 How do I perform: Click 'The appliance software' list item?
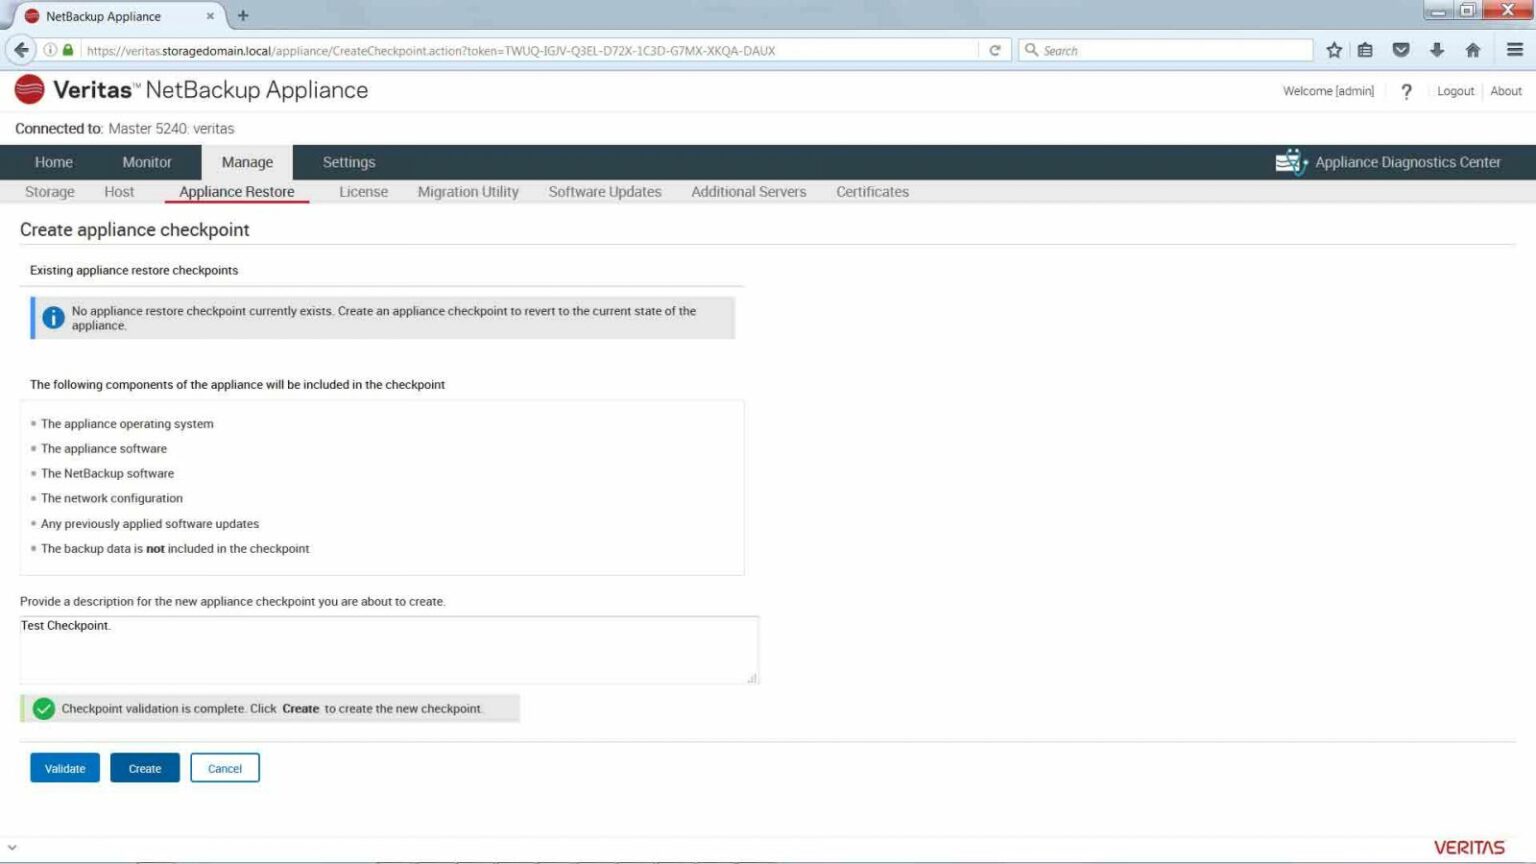click(x=104, y=449)
